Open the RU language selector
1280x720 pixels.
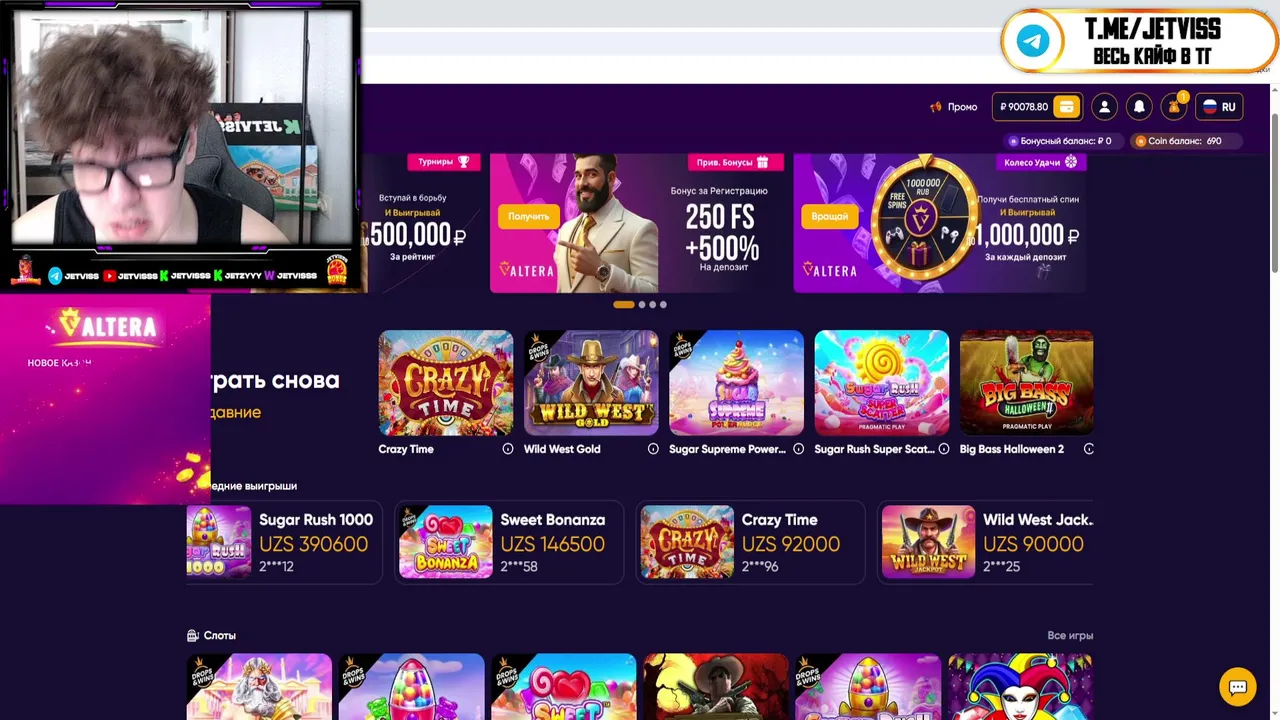(1219, 107)
